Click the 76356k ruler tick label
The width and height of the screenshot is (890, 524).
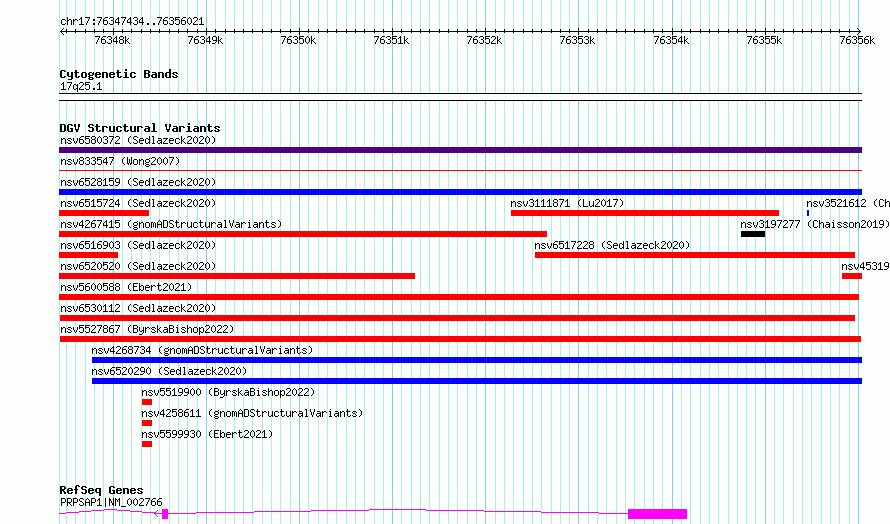tap(857, 40)
